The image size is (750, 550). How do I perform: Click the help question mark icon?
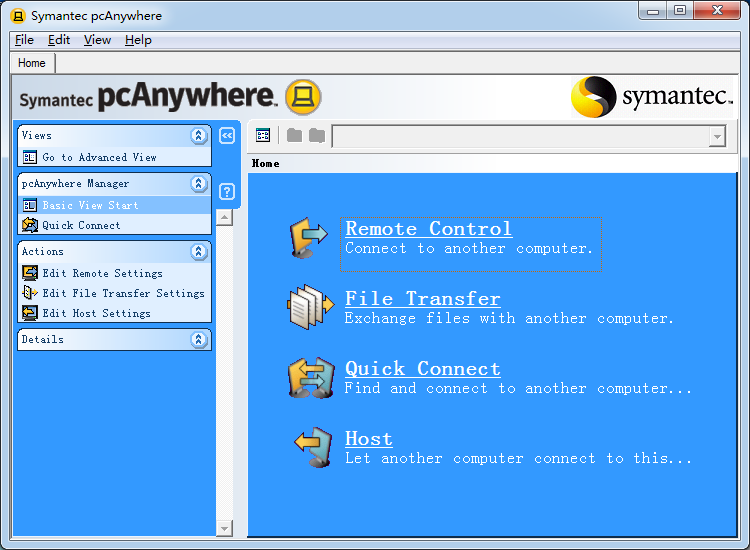tap(227, 191)
